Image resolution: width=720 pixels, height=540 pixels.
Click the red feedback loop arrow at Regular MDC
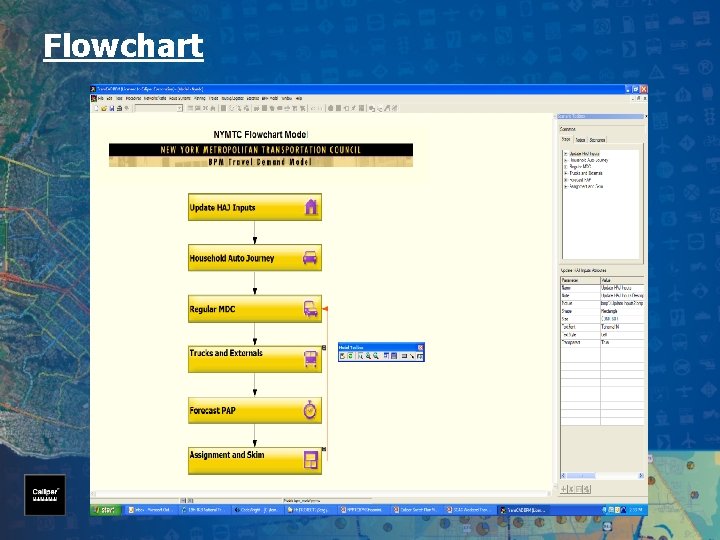click(325, 309)
